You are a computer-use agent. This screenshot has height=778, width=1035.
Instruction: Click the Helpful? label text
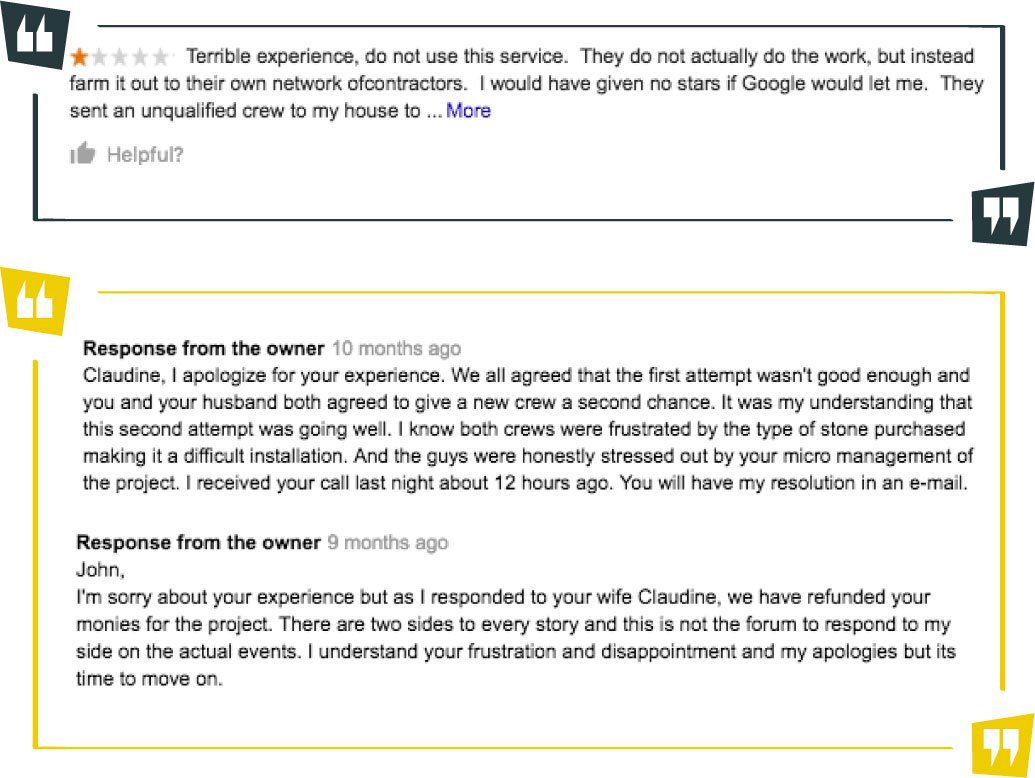coord(145,154)
